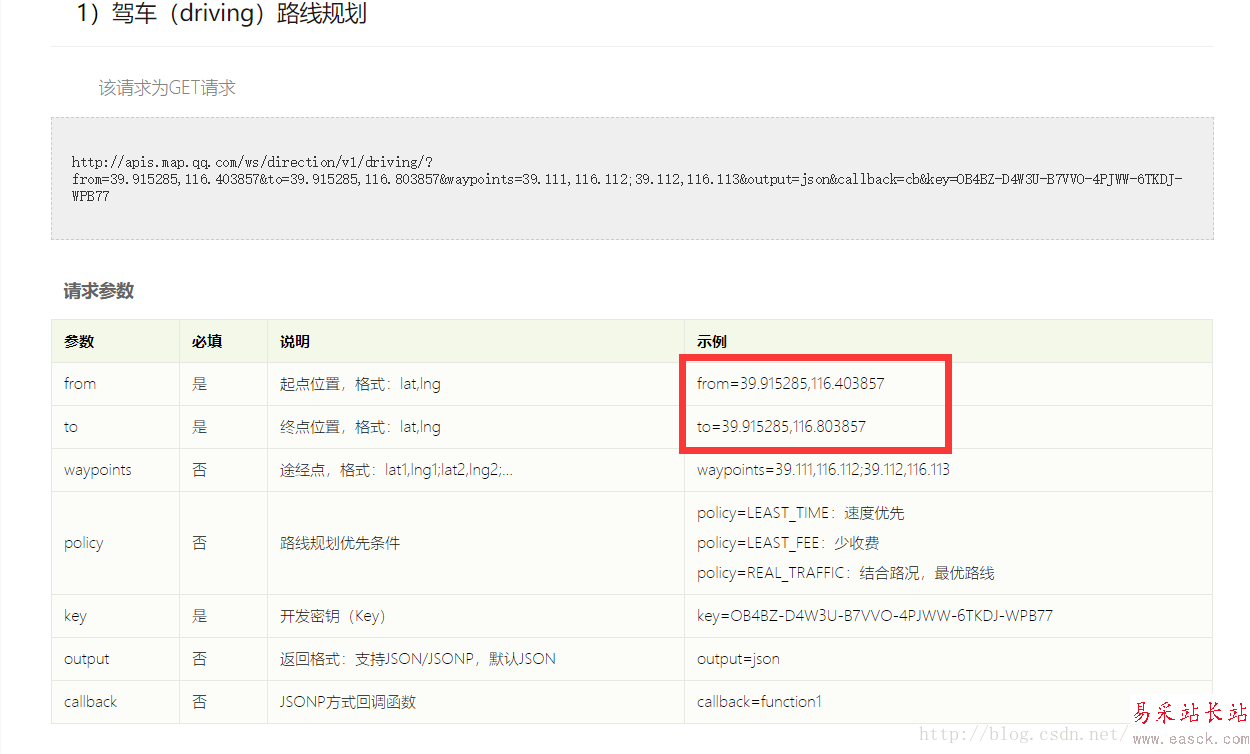The width and height of the screenshot is (1250, 754).
Task: Click the note '该请求为GET请求'
Action: coord(167,88)
